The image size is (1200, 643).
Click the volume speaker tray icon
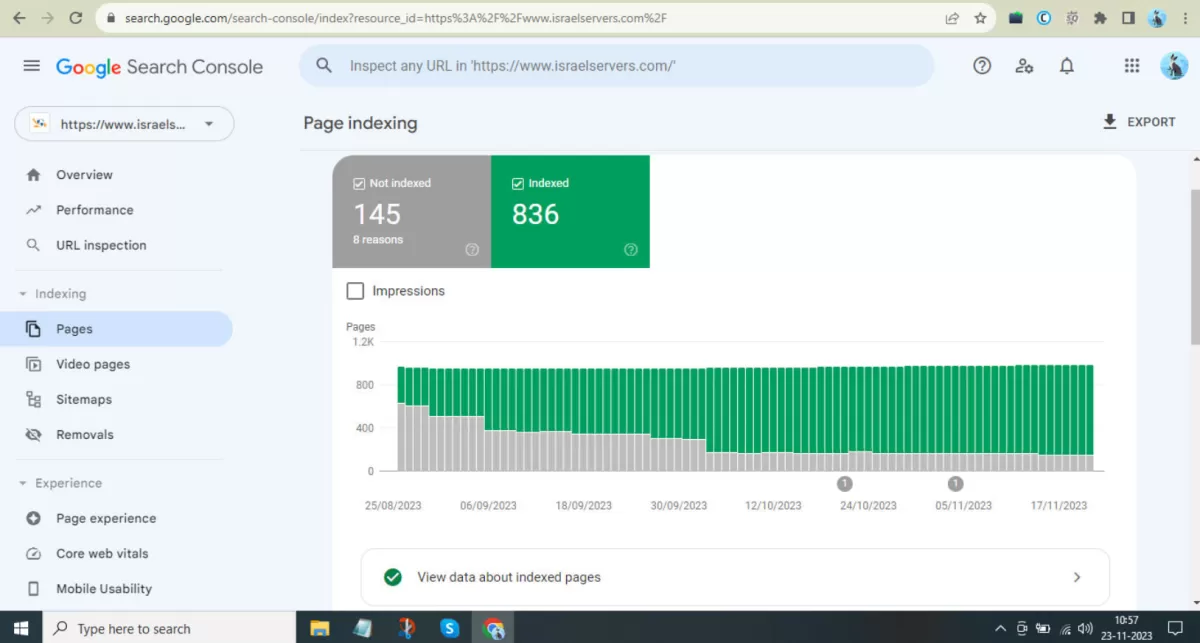point(1085,628)
